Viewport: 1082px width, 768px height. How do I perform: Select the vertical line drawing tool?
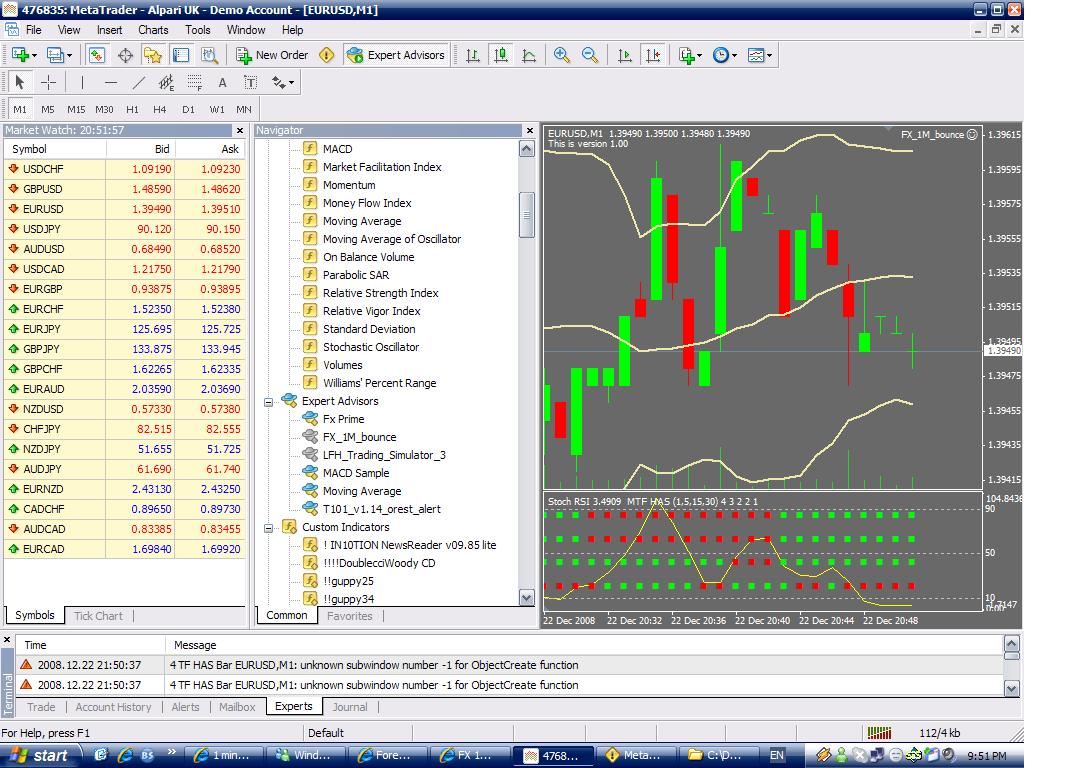click(82, 83)
